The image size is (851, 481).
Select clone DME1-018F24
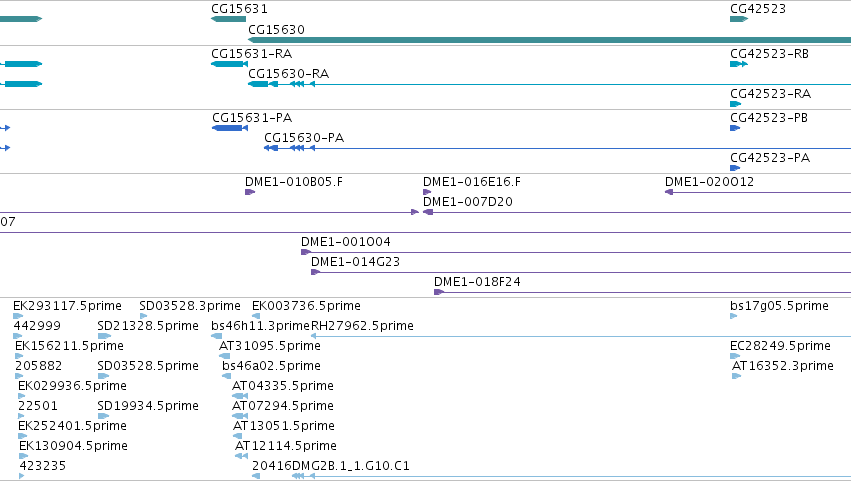477,282
